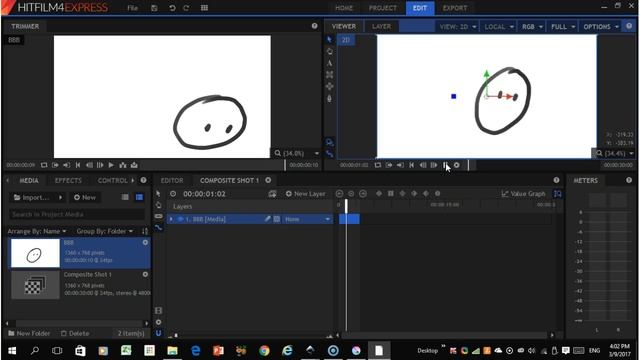Switch Media panel to list view
Viewport: 640px width, 360px height.
coord(125,197)
